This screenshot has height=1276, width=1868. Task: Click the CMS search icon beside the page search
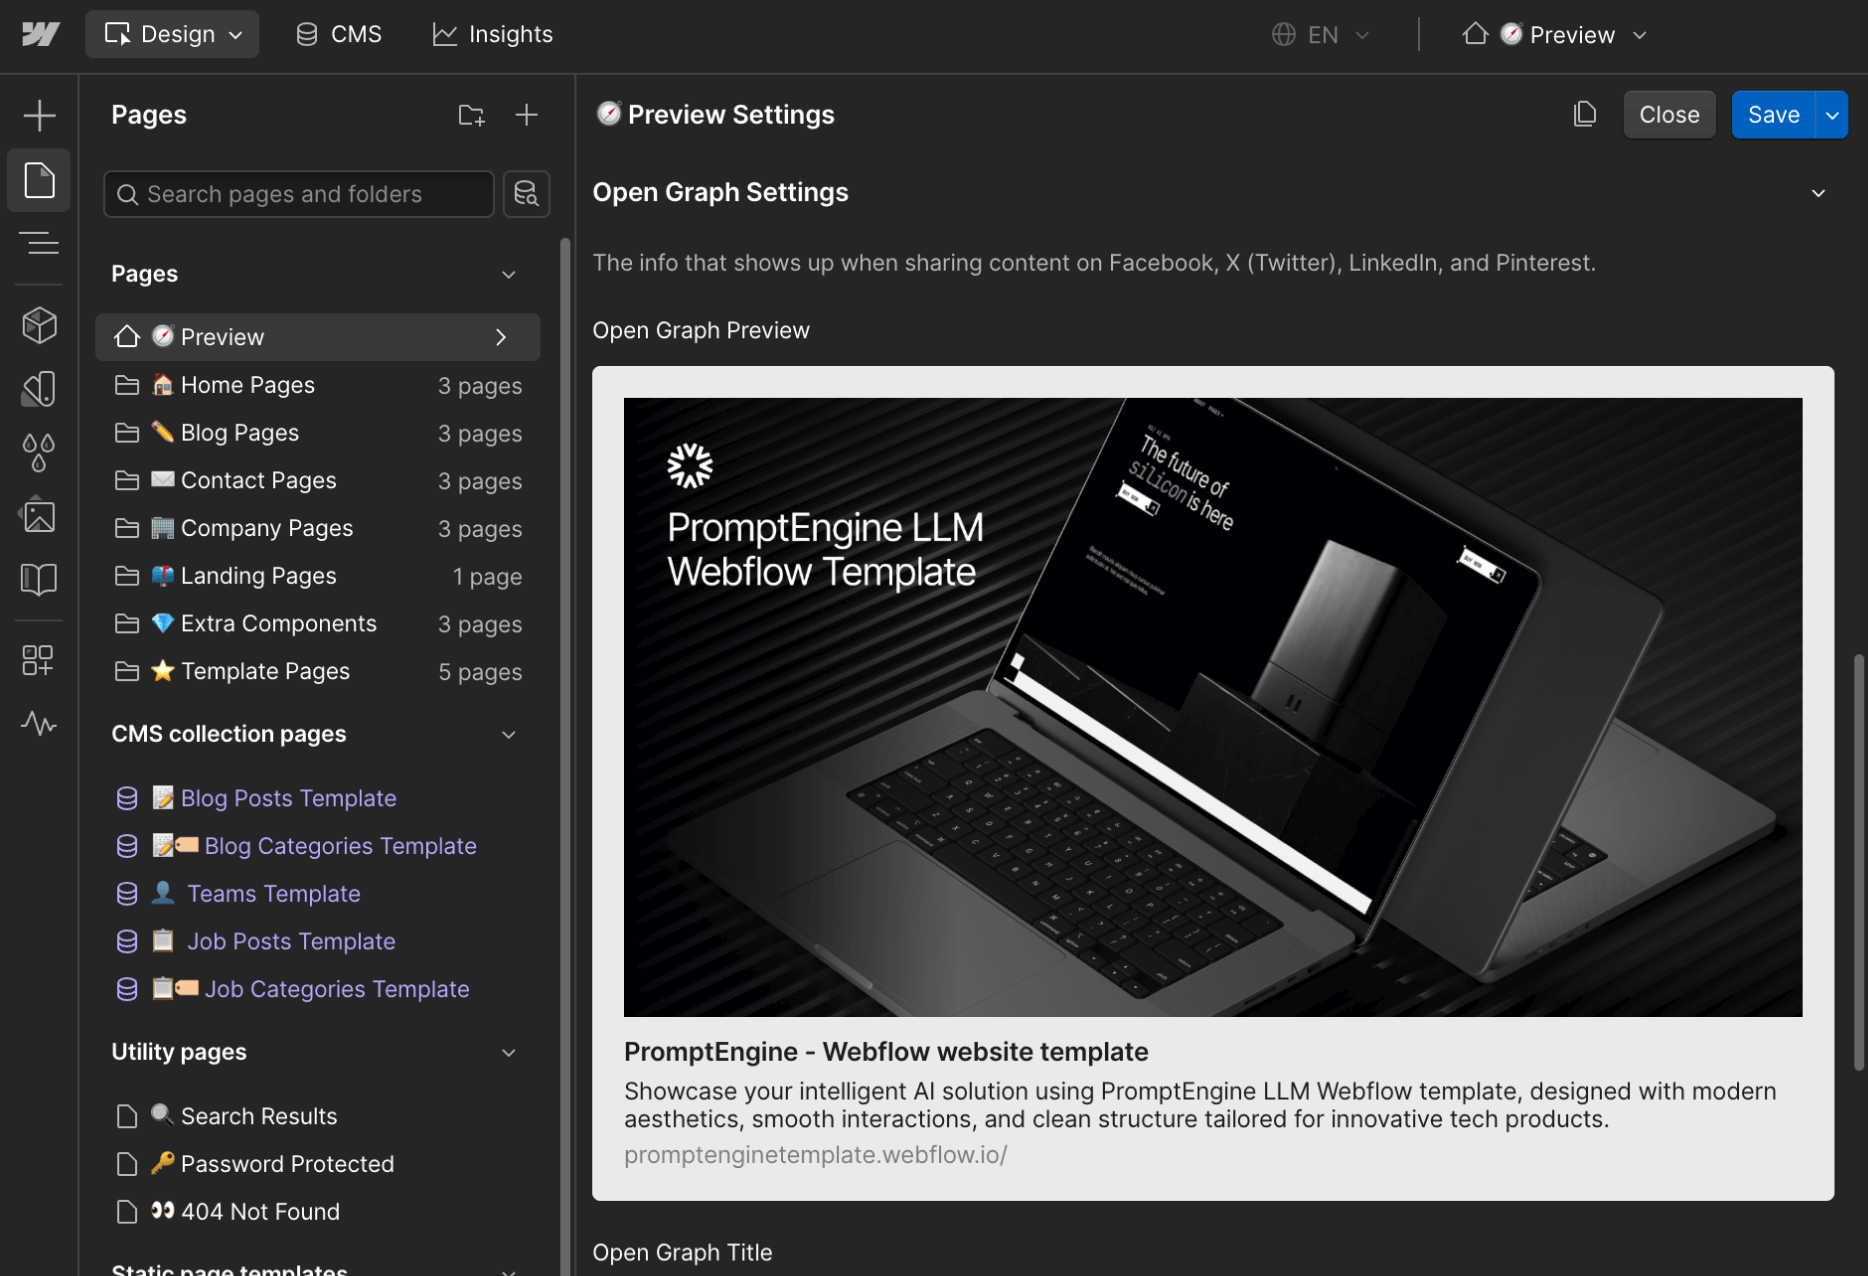(526, 193)
